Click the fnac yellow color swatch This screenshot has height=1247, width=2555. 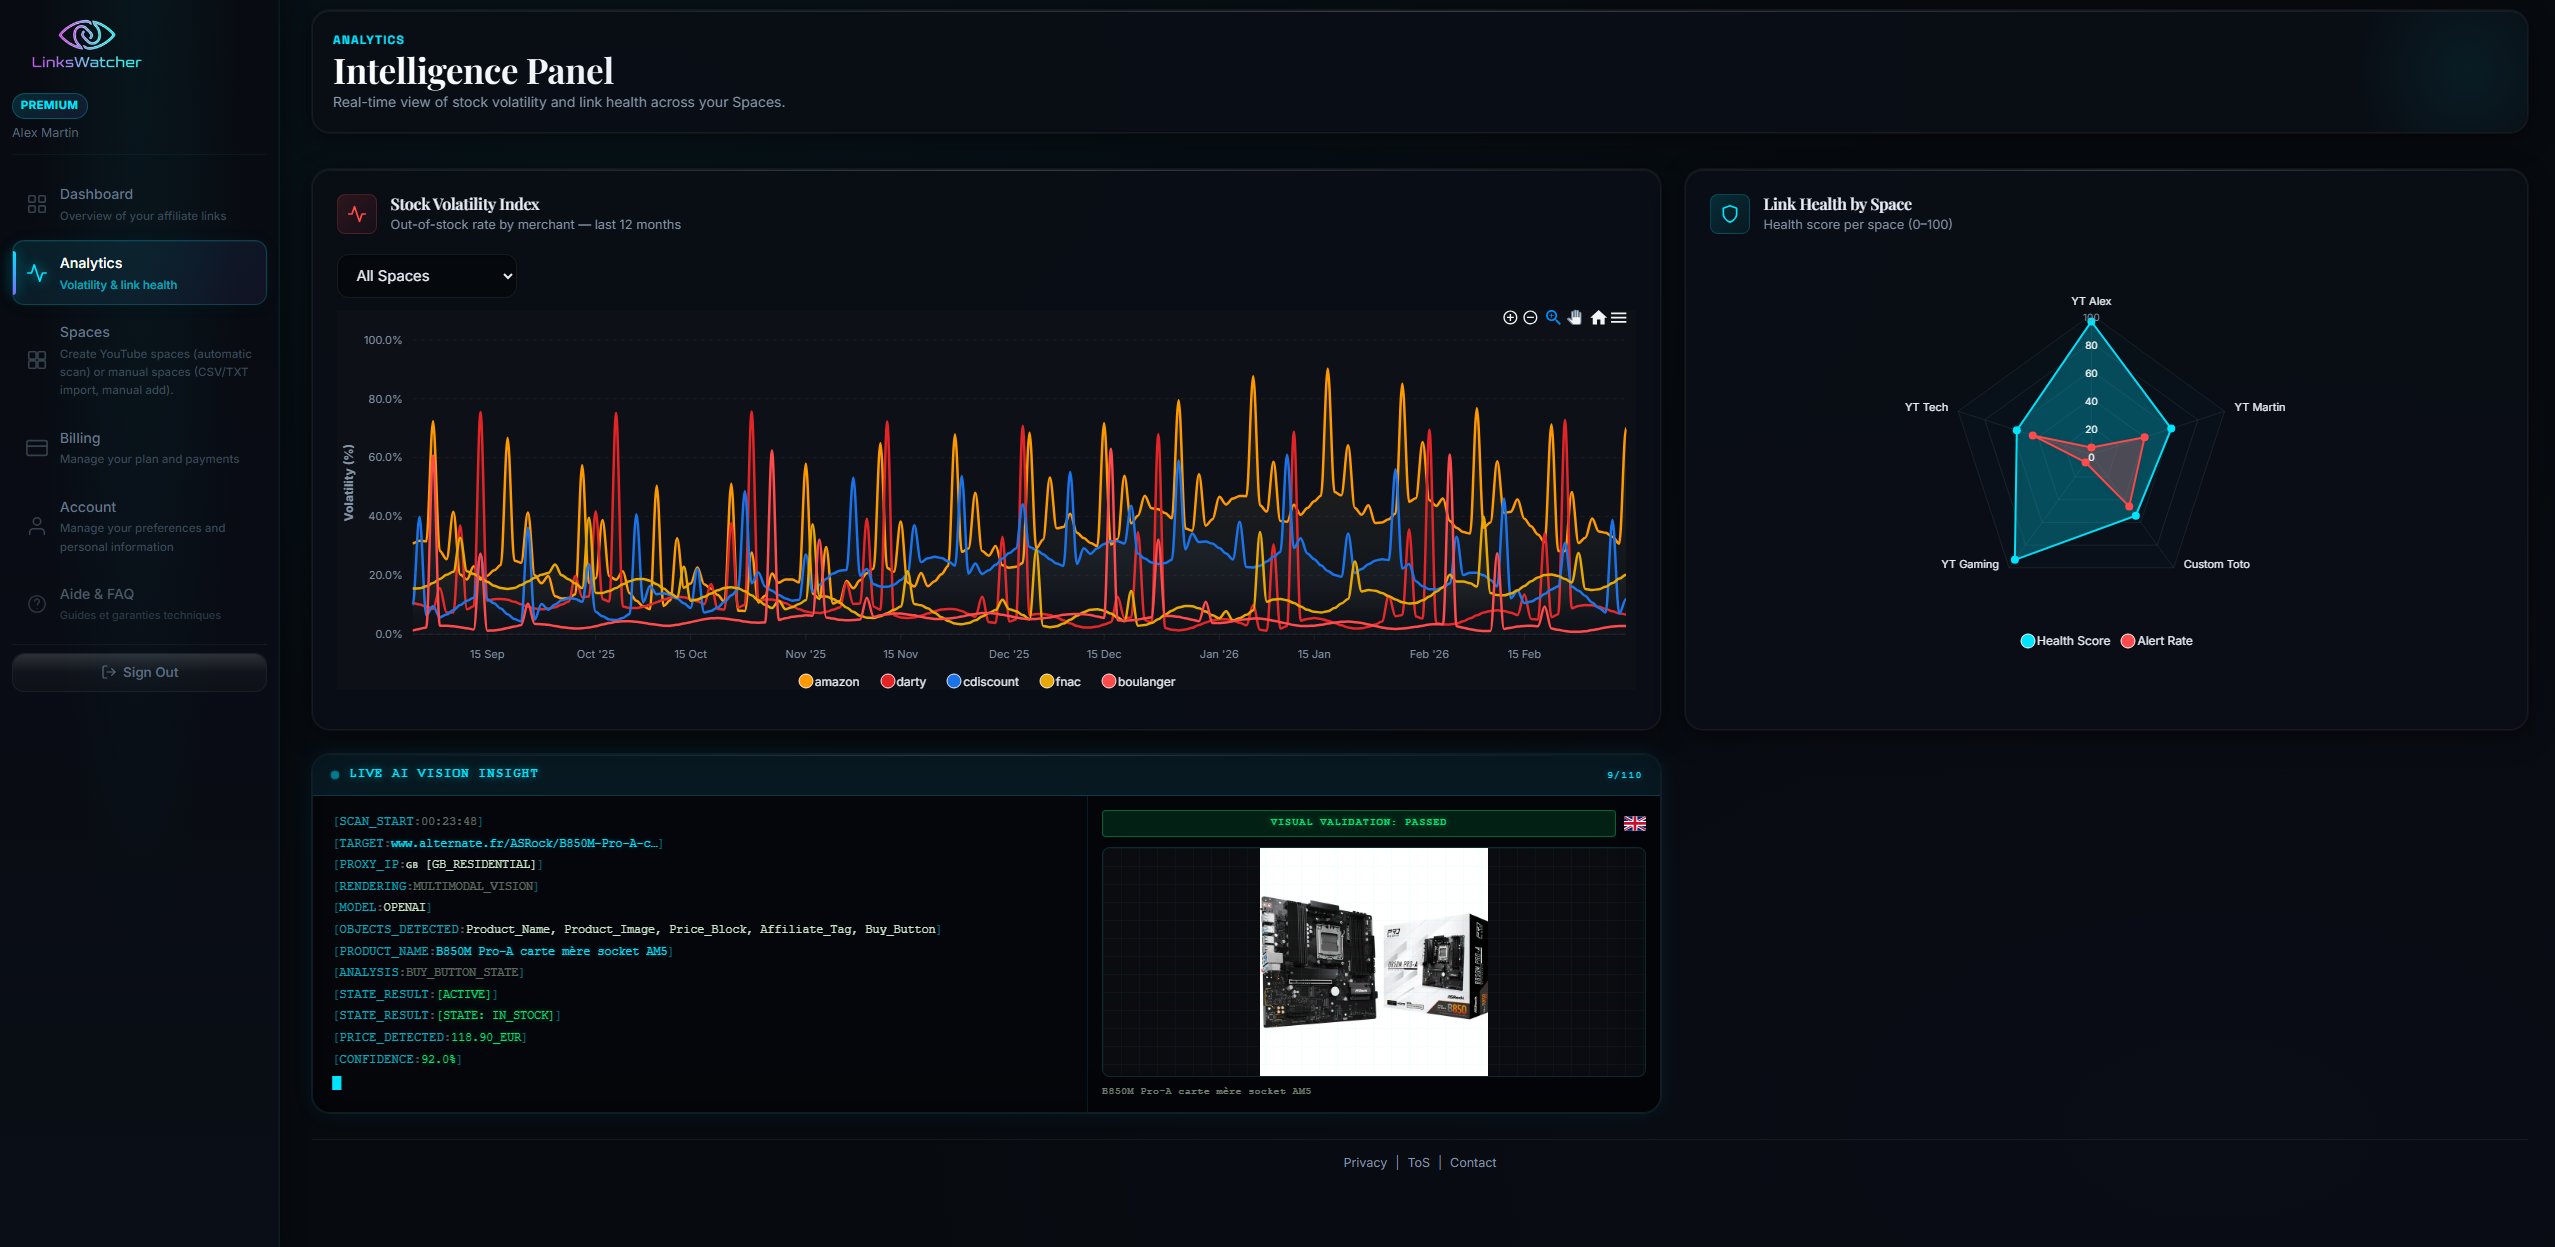pos(1046,681)
